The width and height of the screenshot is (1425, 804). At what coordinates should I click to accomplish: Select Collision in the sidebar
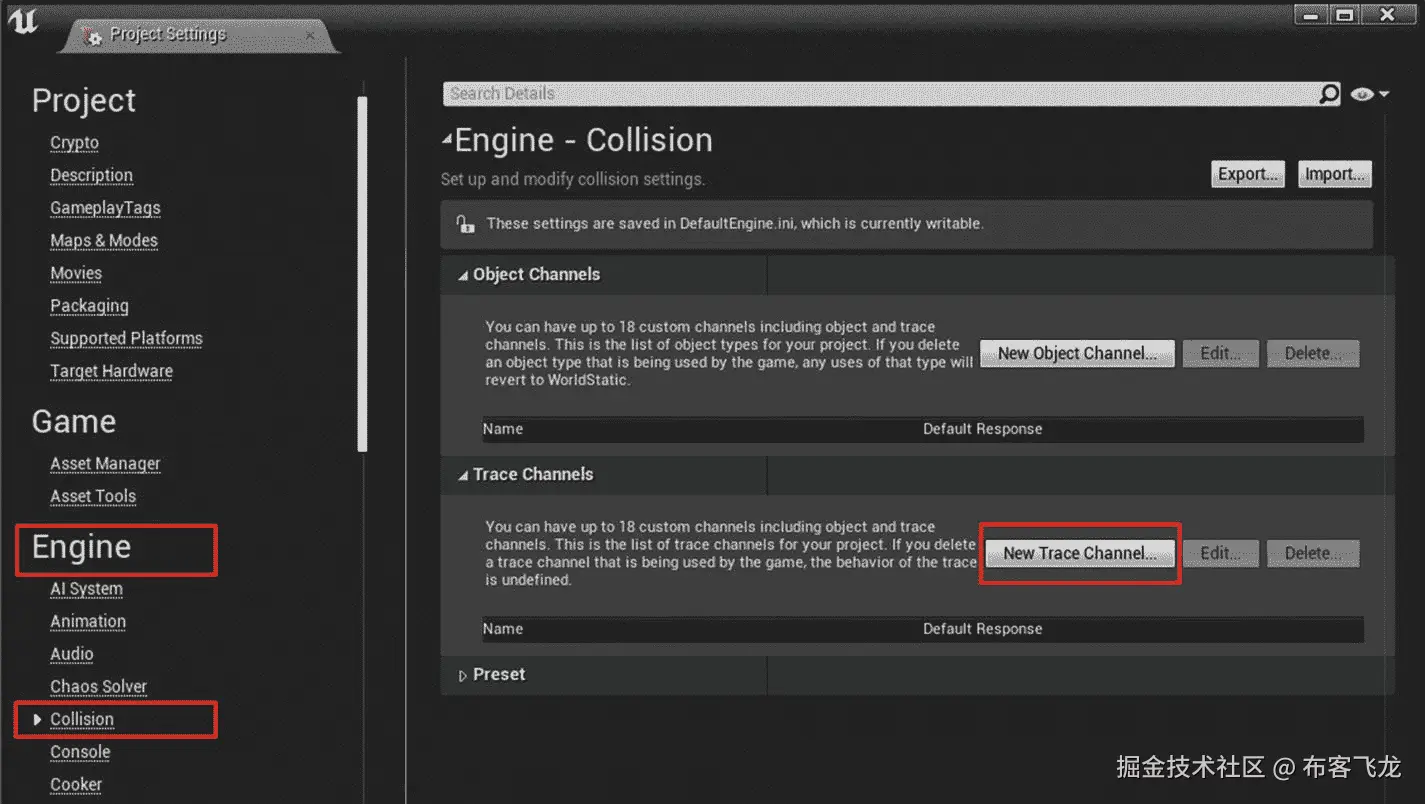(x=82, y=719)
